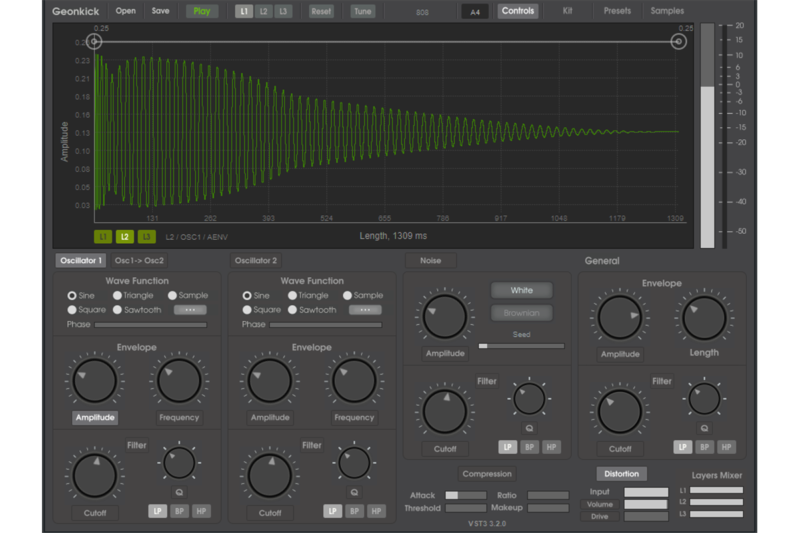Click the Oscillator 1 filter Cutoff knob
Image resolution: width=800 pixels, height=533 pixels.
[x=95, y=474]
